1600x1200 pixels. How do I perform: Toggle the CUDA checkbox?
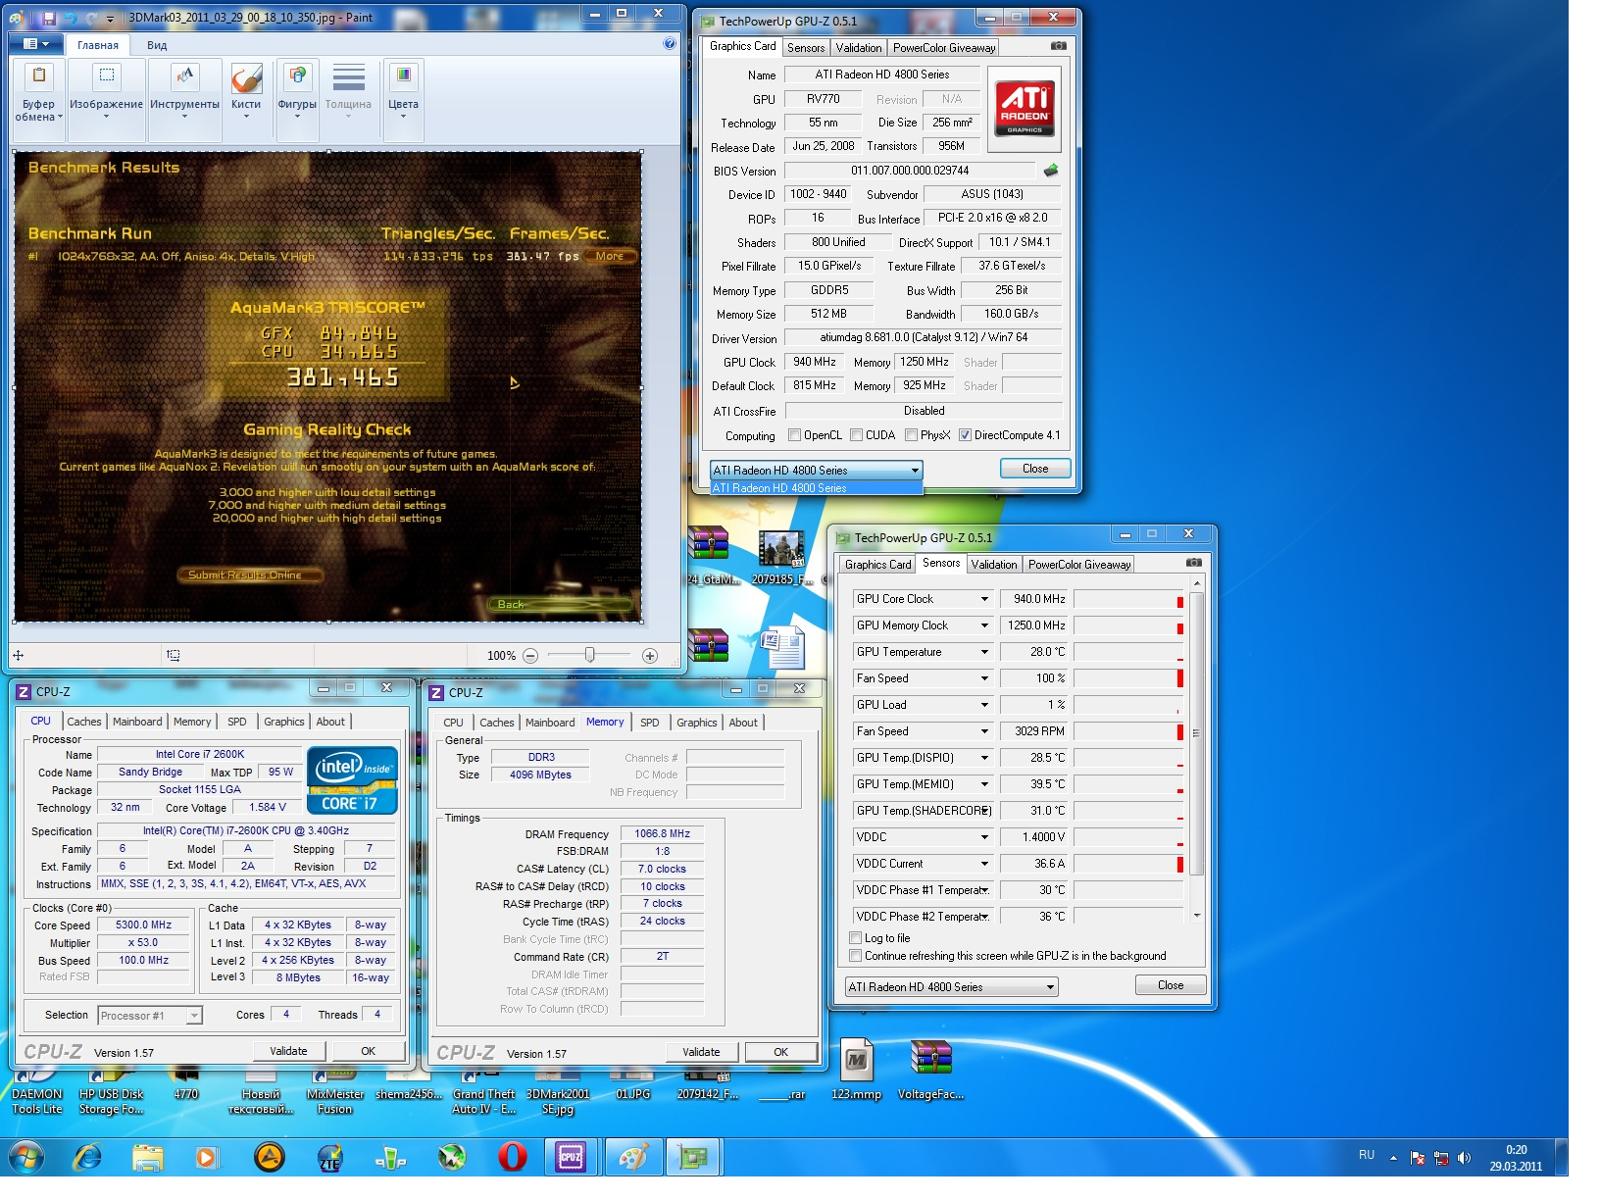[856, 435]
